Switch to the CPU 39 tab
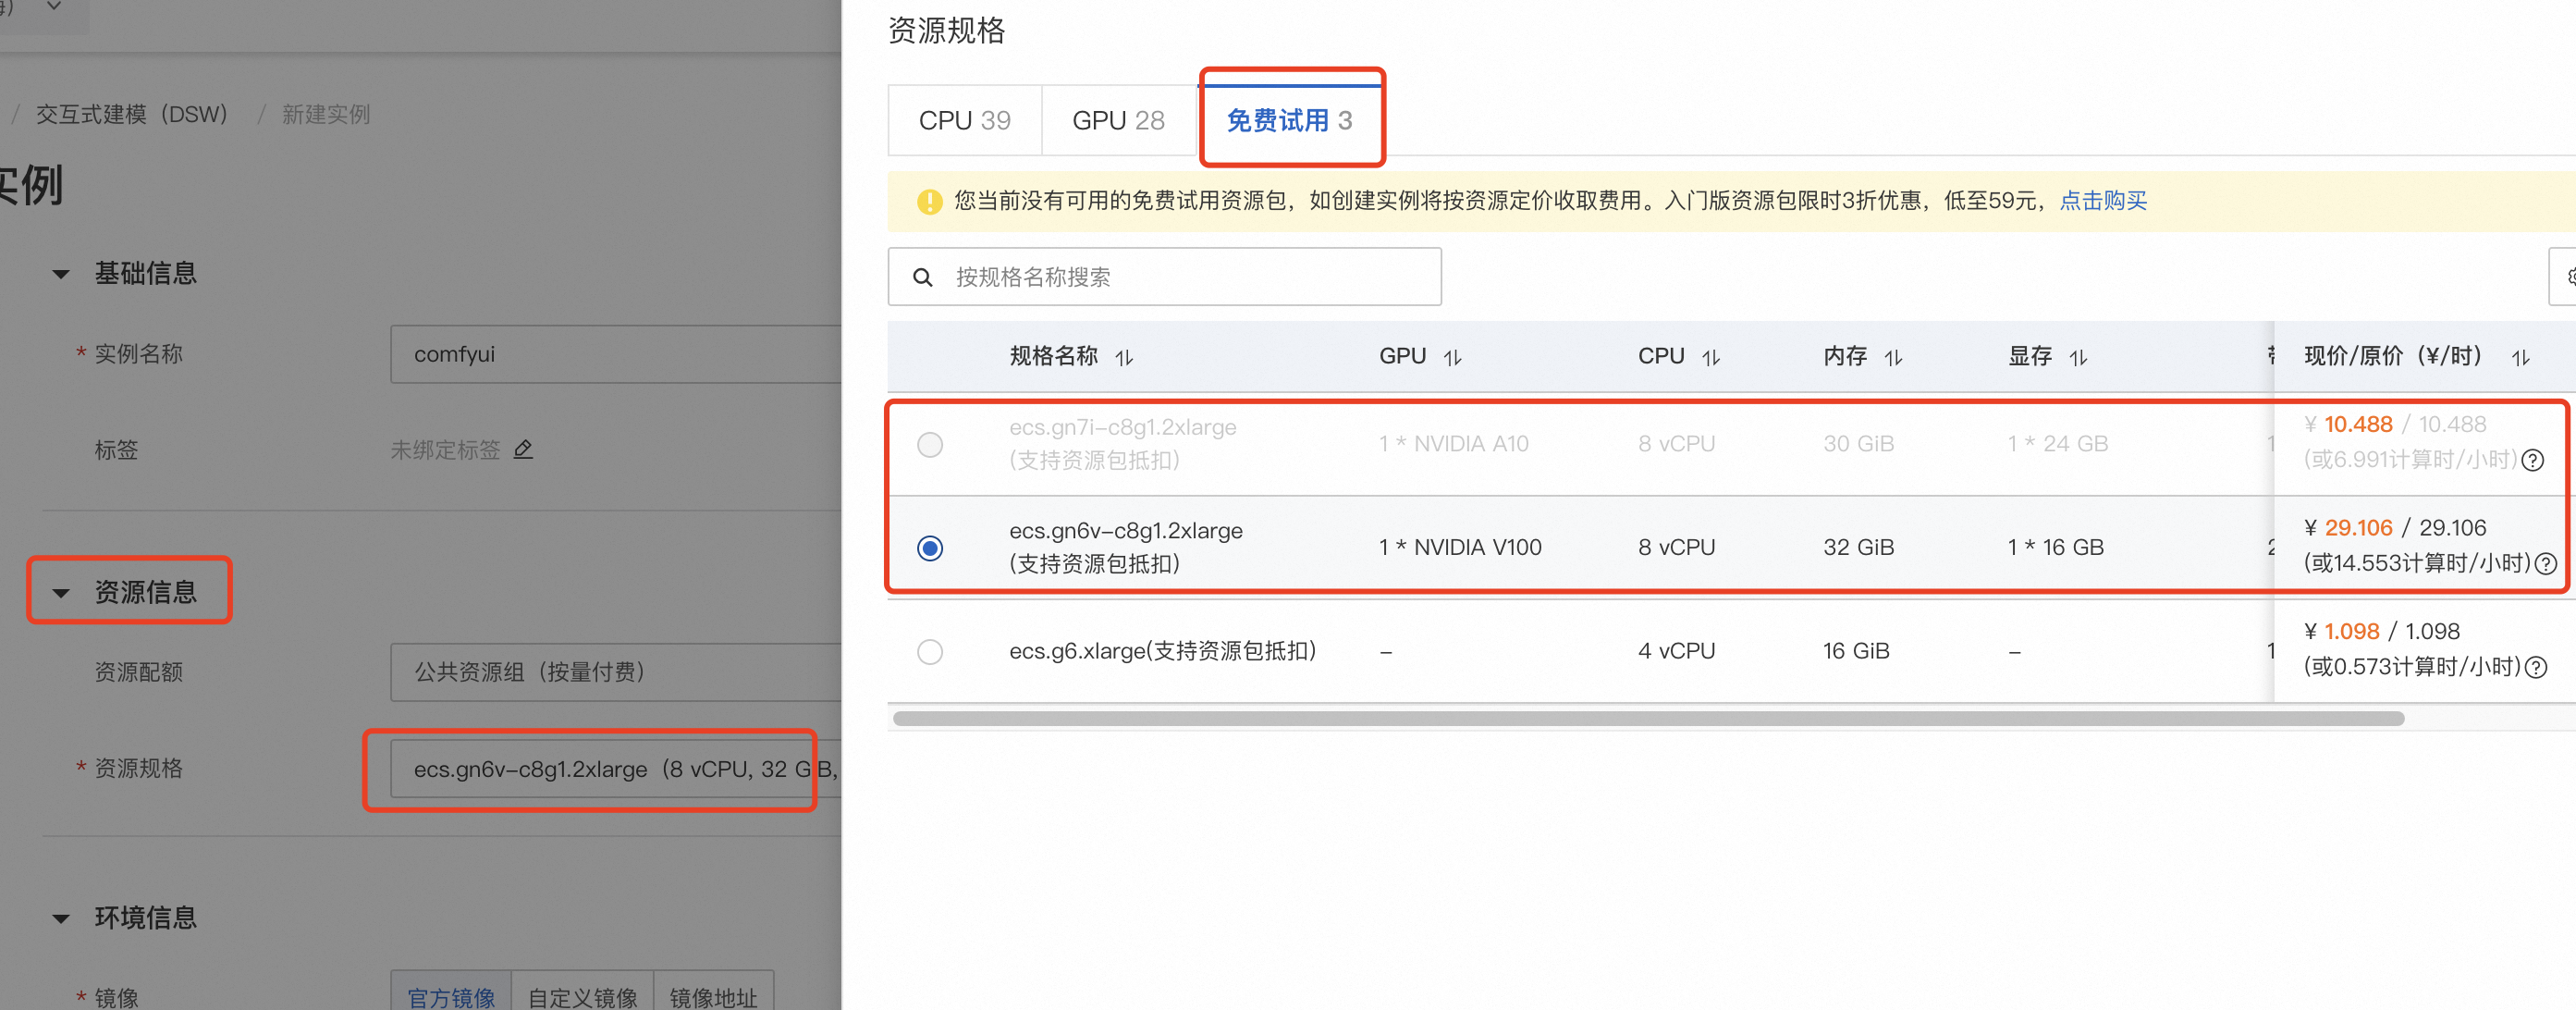The width and height of the screenshot is (2576, 1010). tap(965, 120)
